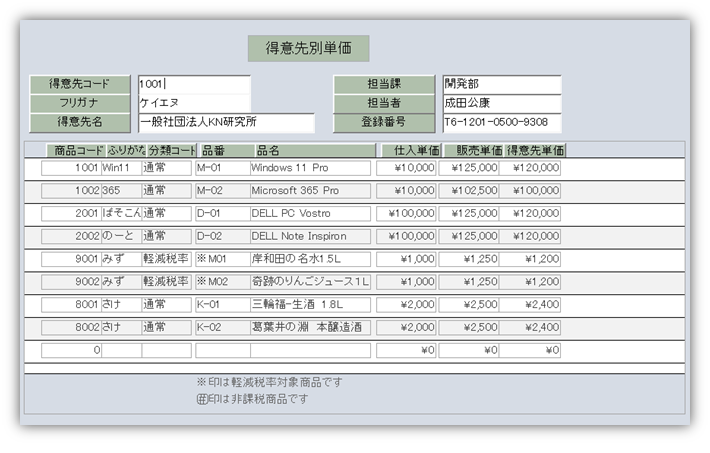Click the 担当者 field with 成田公康
710x453 pixels.
click(x=500, y=103)
